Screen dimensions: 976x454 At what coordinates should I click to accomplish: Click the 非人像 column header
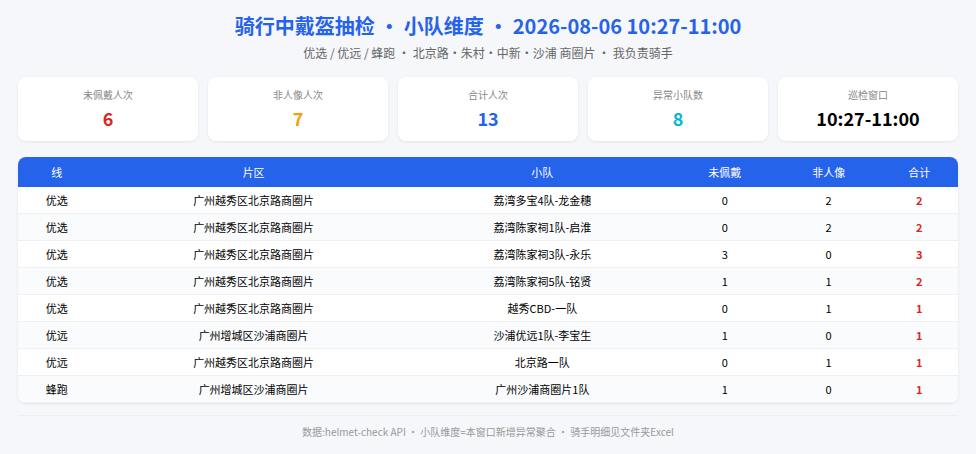tap(828, 173)
